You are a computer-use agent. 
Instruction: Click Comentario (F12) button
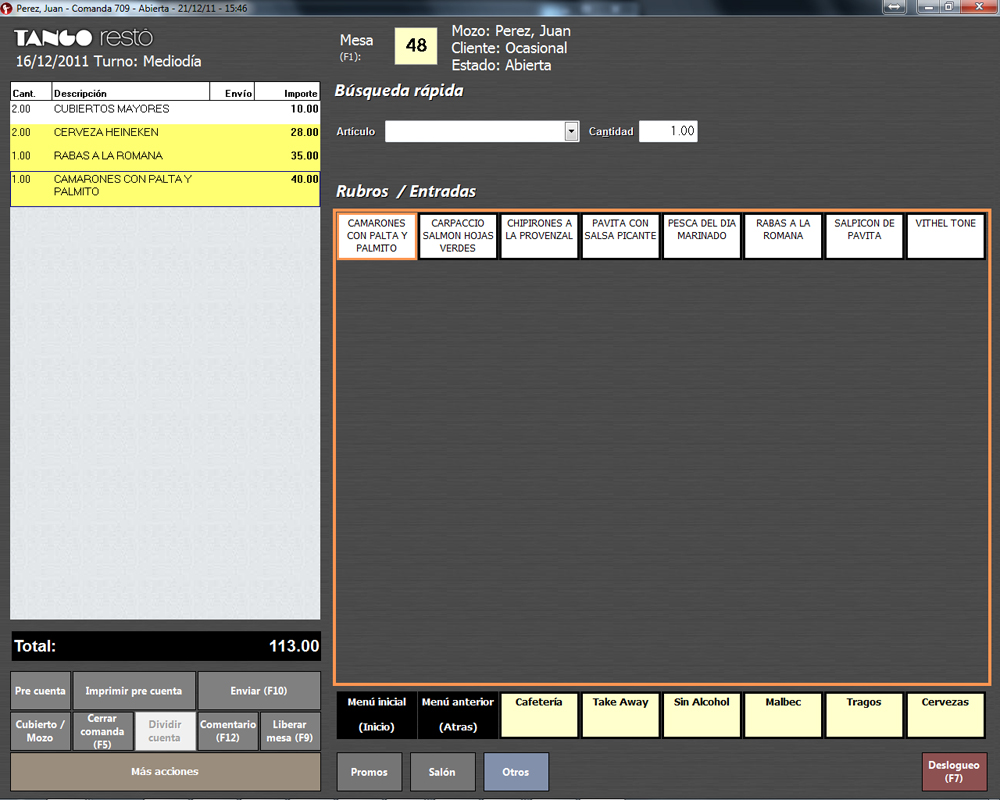point(228,731)
